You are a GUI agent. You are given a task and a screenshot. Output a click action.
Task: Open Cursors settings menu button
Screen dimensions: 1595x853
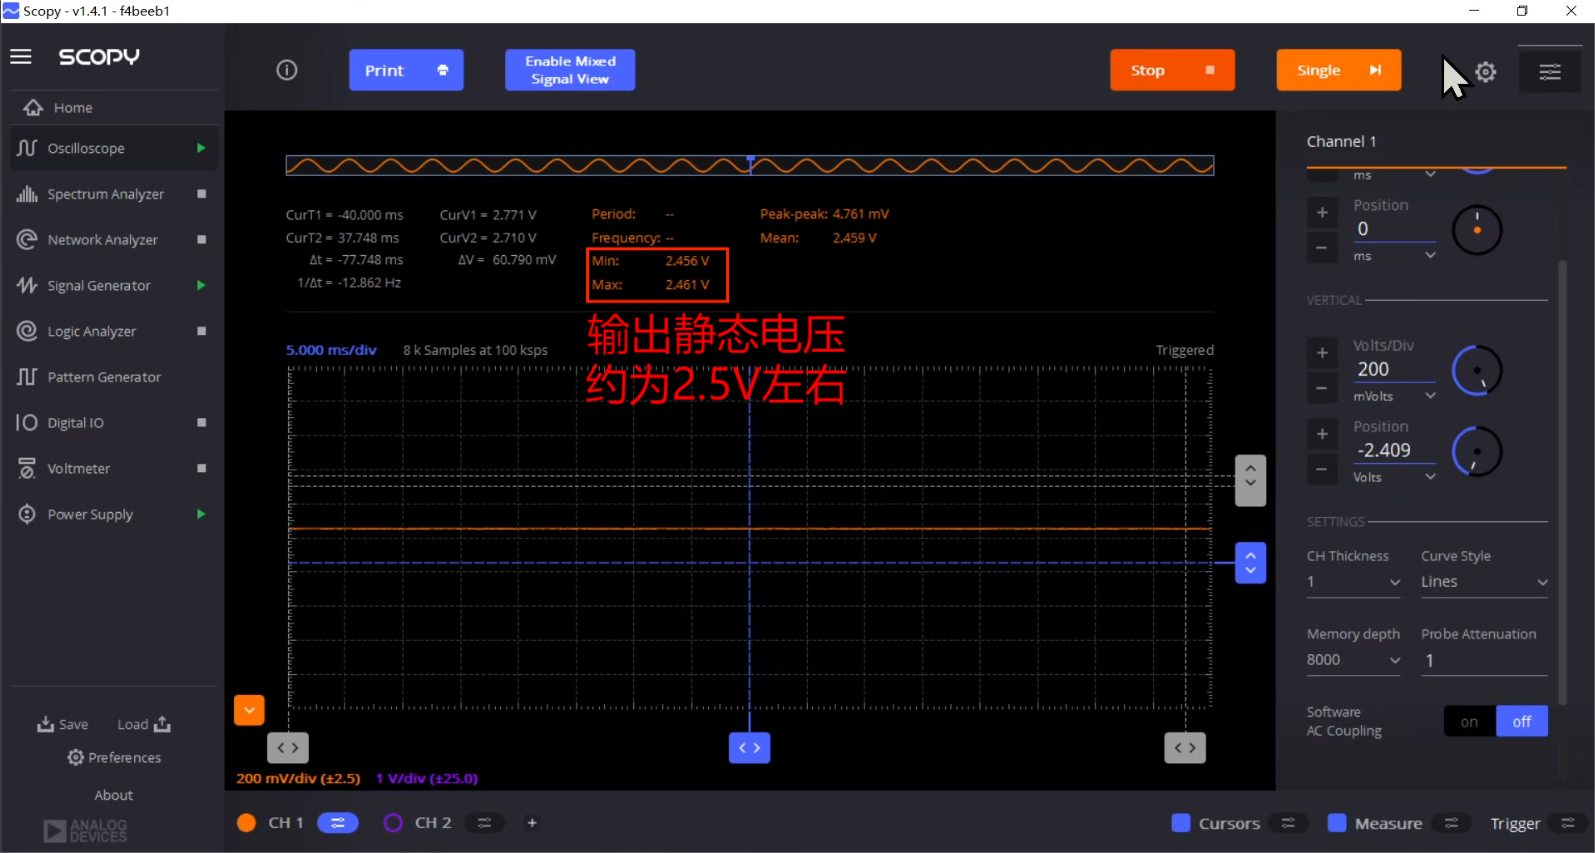1288,823
